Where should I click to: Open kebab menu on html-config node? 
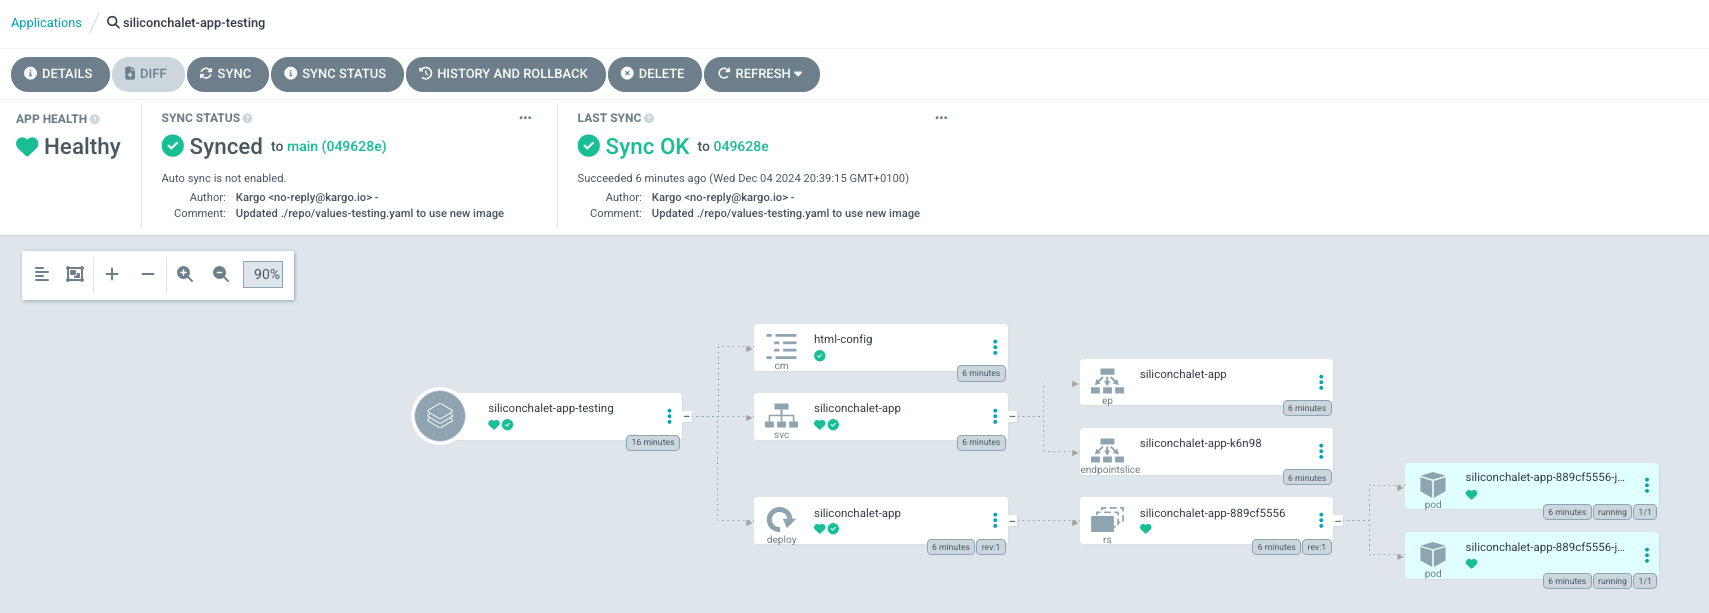pos(995,347)
